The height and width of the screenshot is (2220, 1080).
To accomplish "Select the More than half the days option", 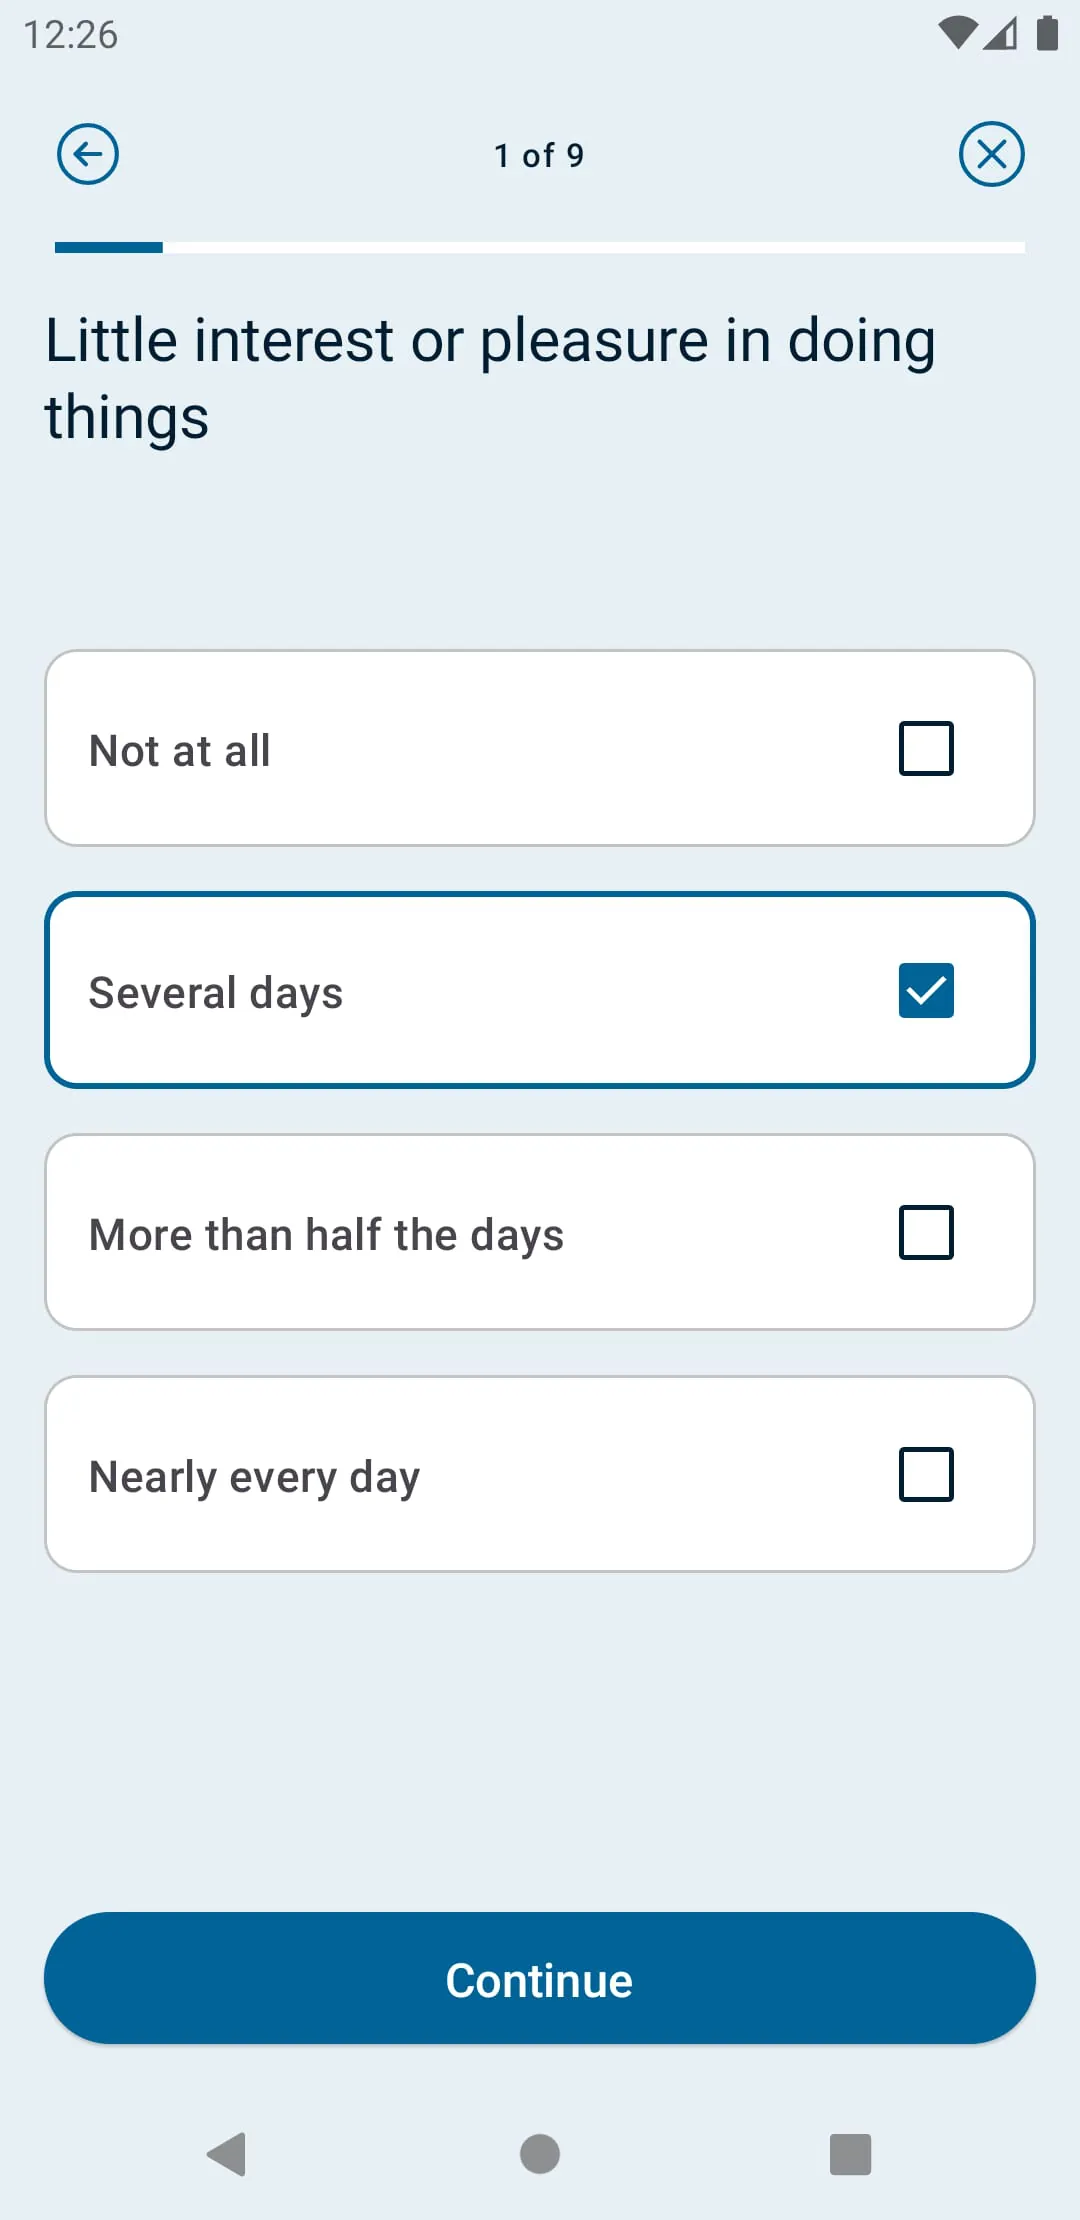I will tap(540, 1232).
